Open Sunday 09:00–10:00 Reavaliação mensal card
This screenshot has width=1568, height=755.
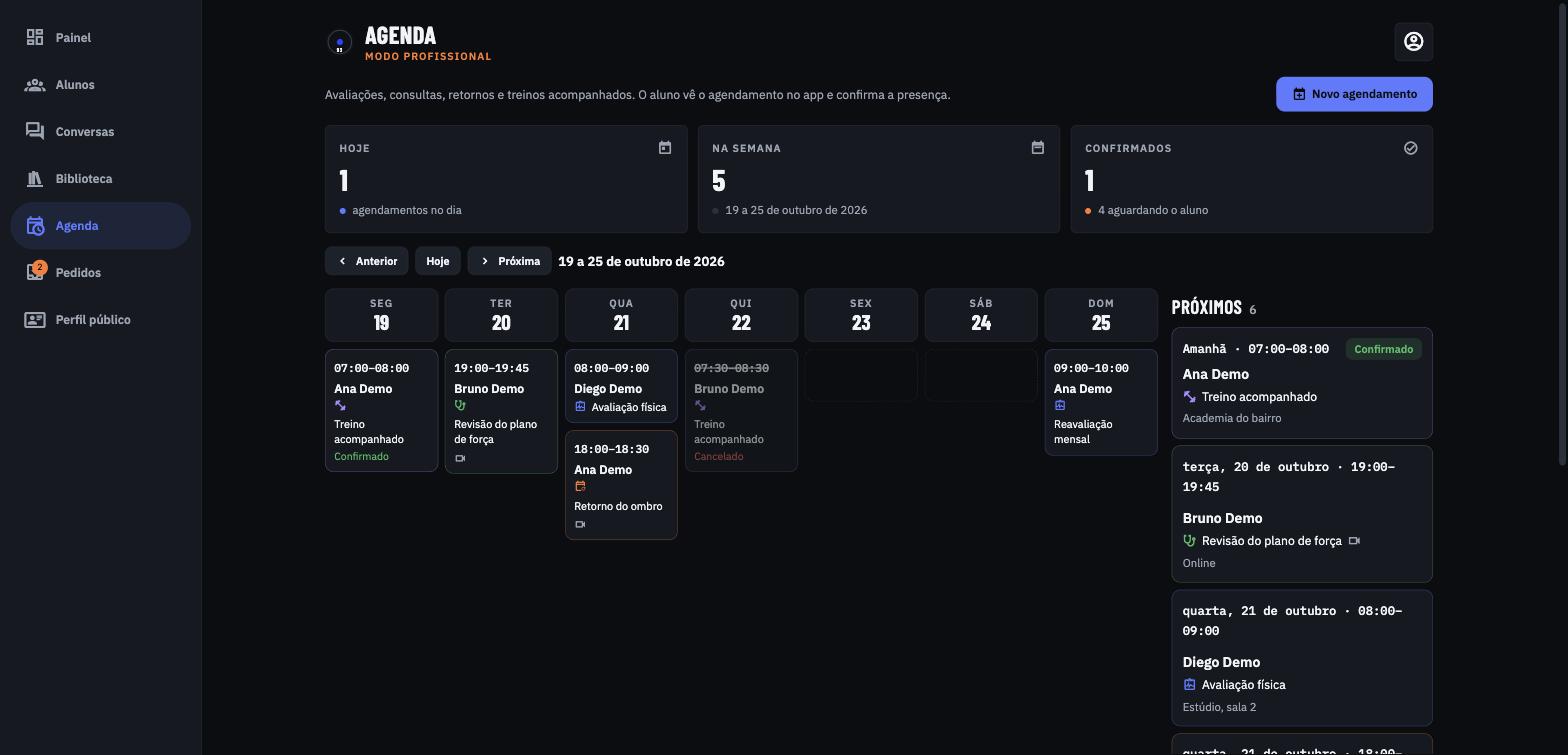pos(1101,403)
